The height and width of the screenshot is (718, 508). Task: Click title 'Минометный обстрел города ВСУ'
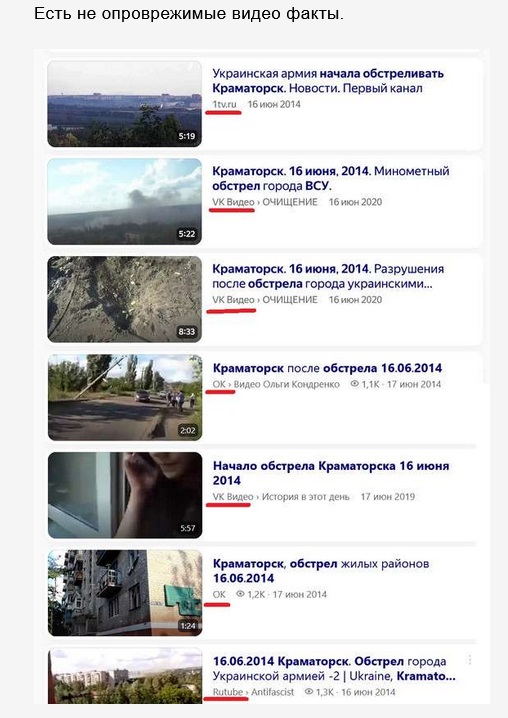pos(331,178)
